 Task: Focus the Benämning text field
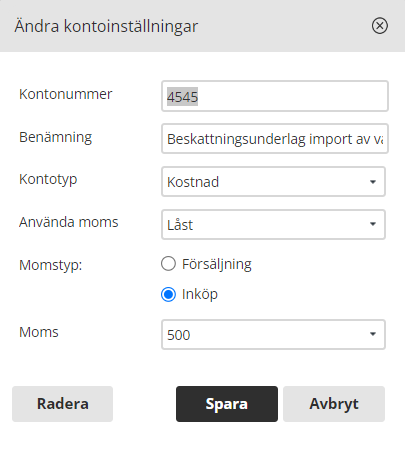point(275,139)
